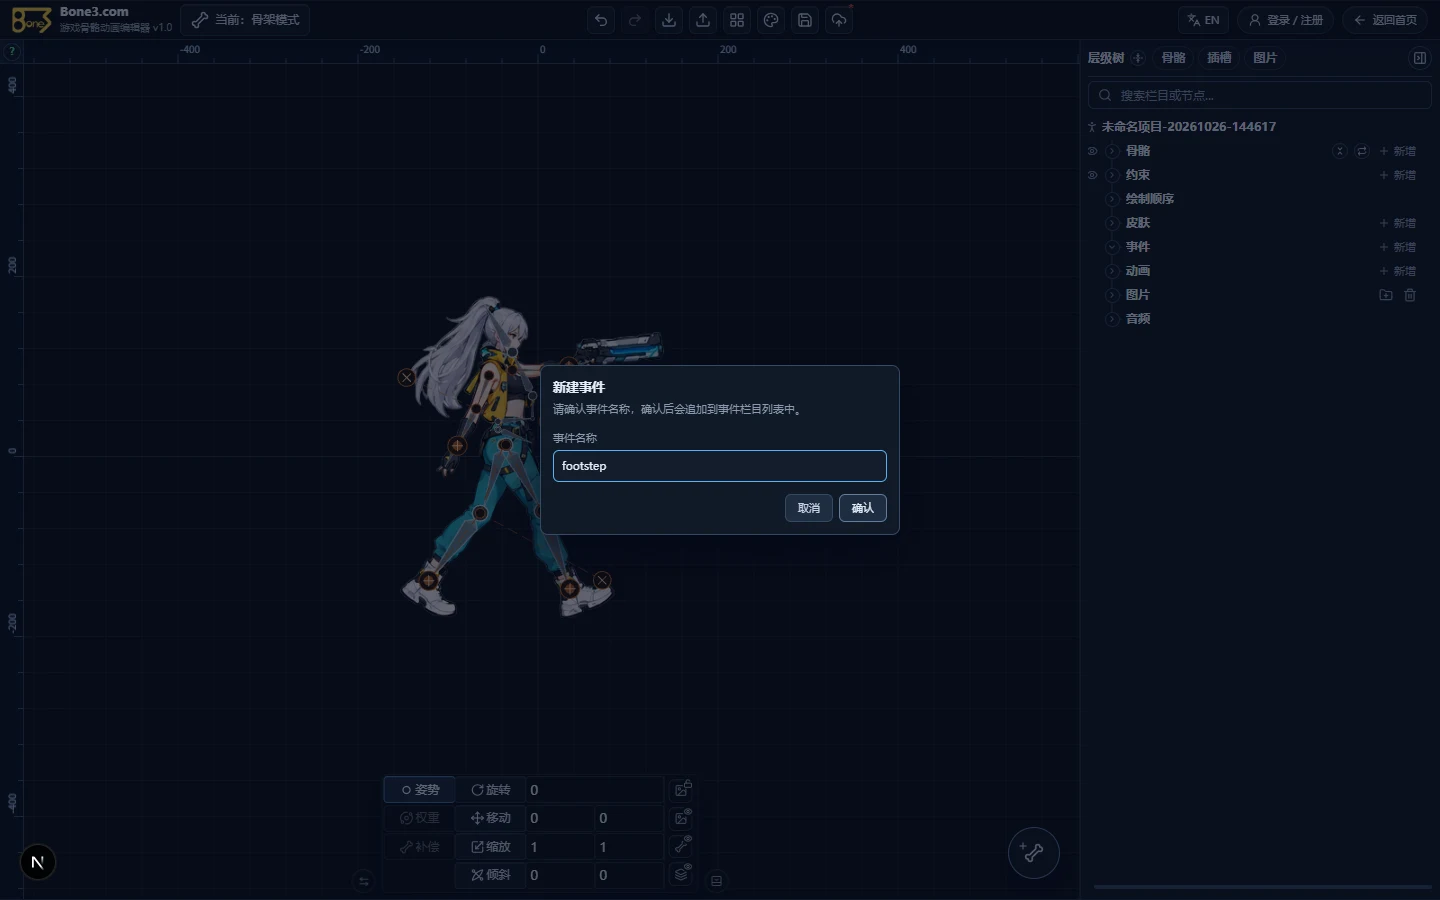
Task: Expand the 动画 tree node
Action: (1112, 271)
